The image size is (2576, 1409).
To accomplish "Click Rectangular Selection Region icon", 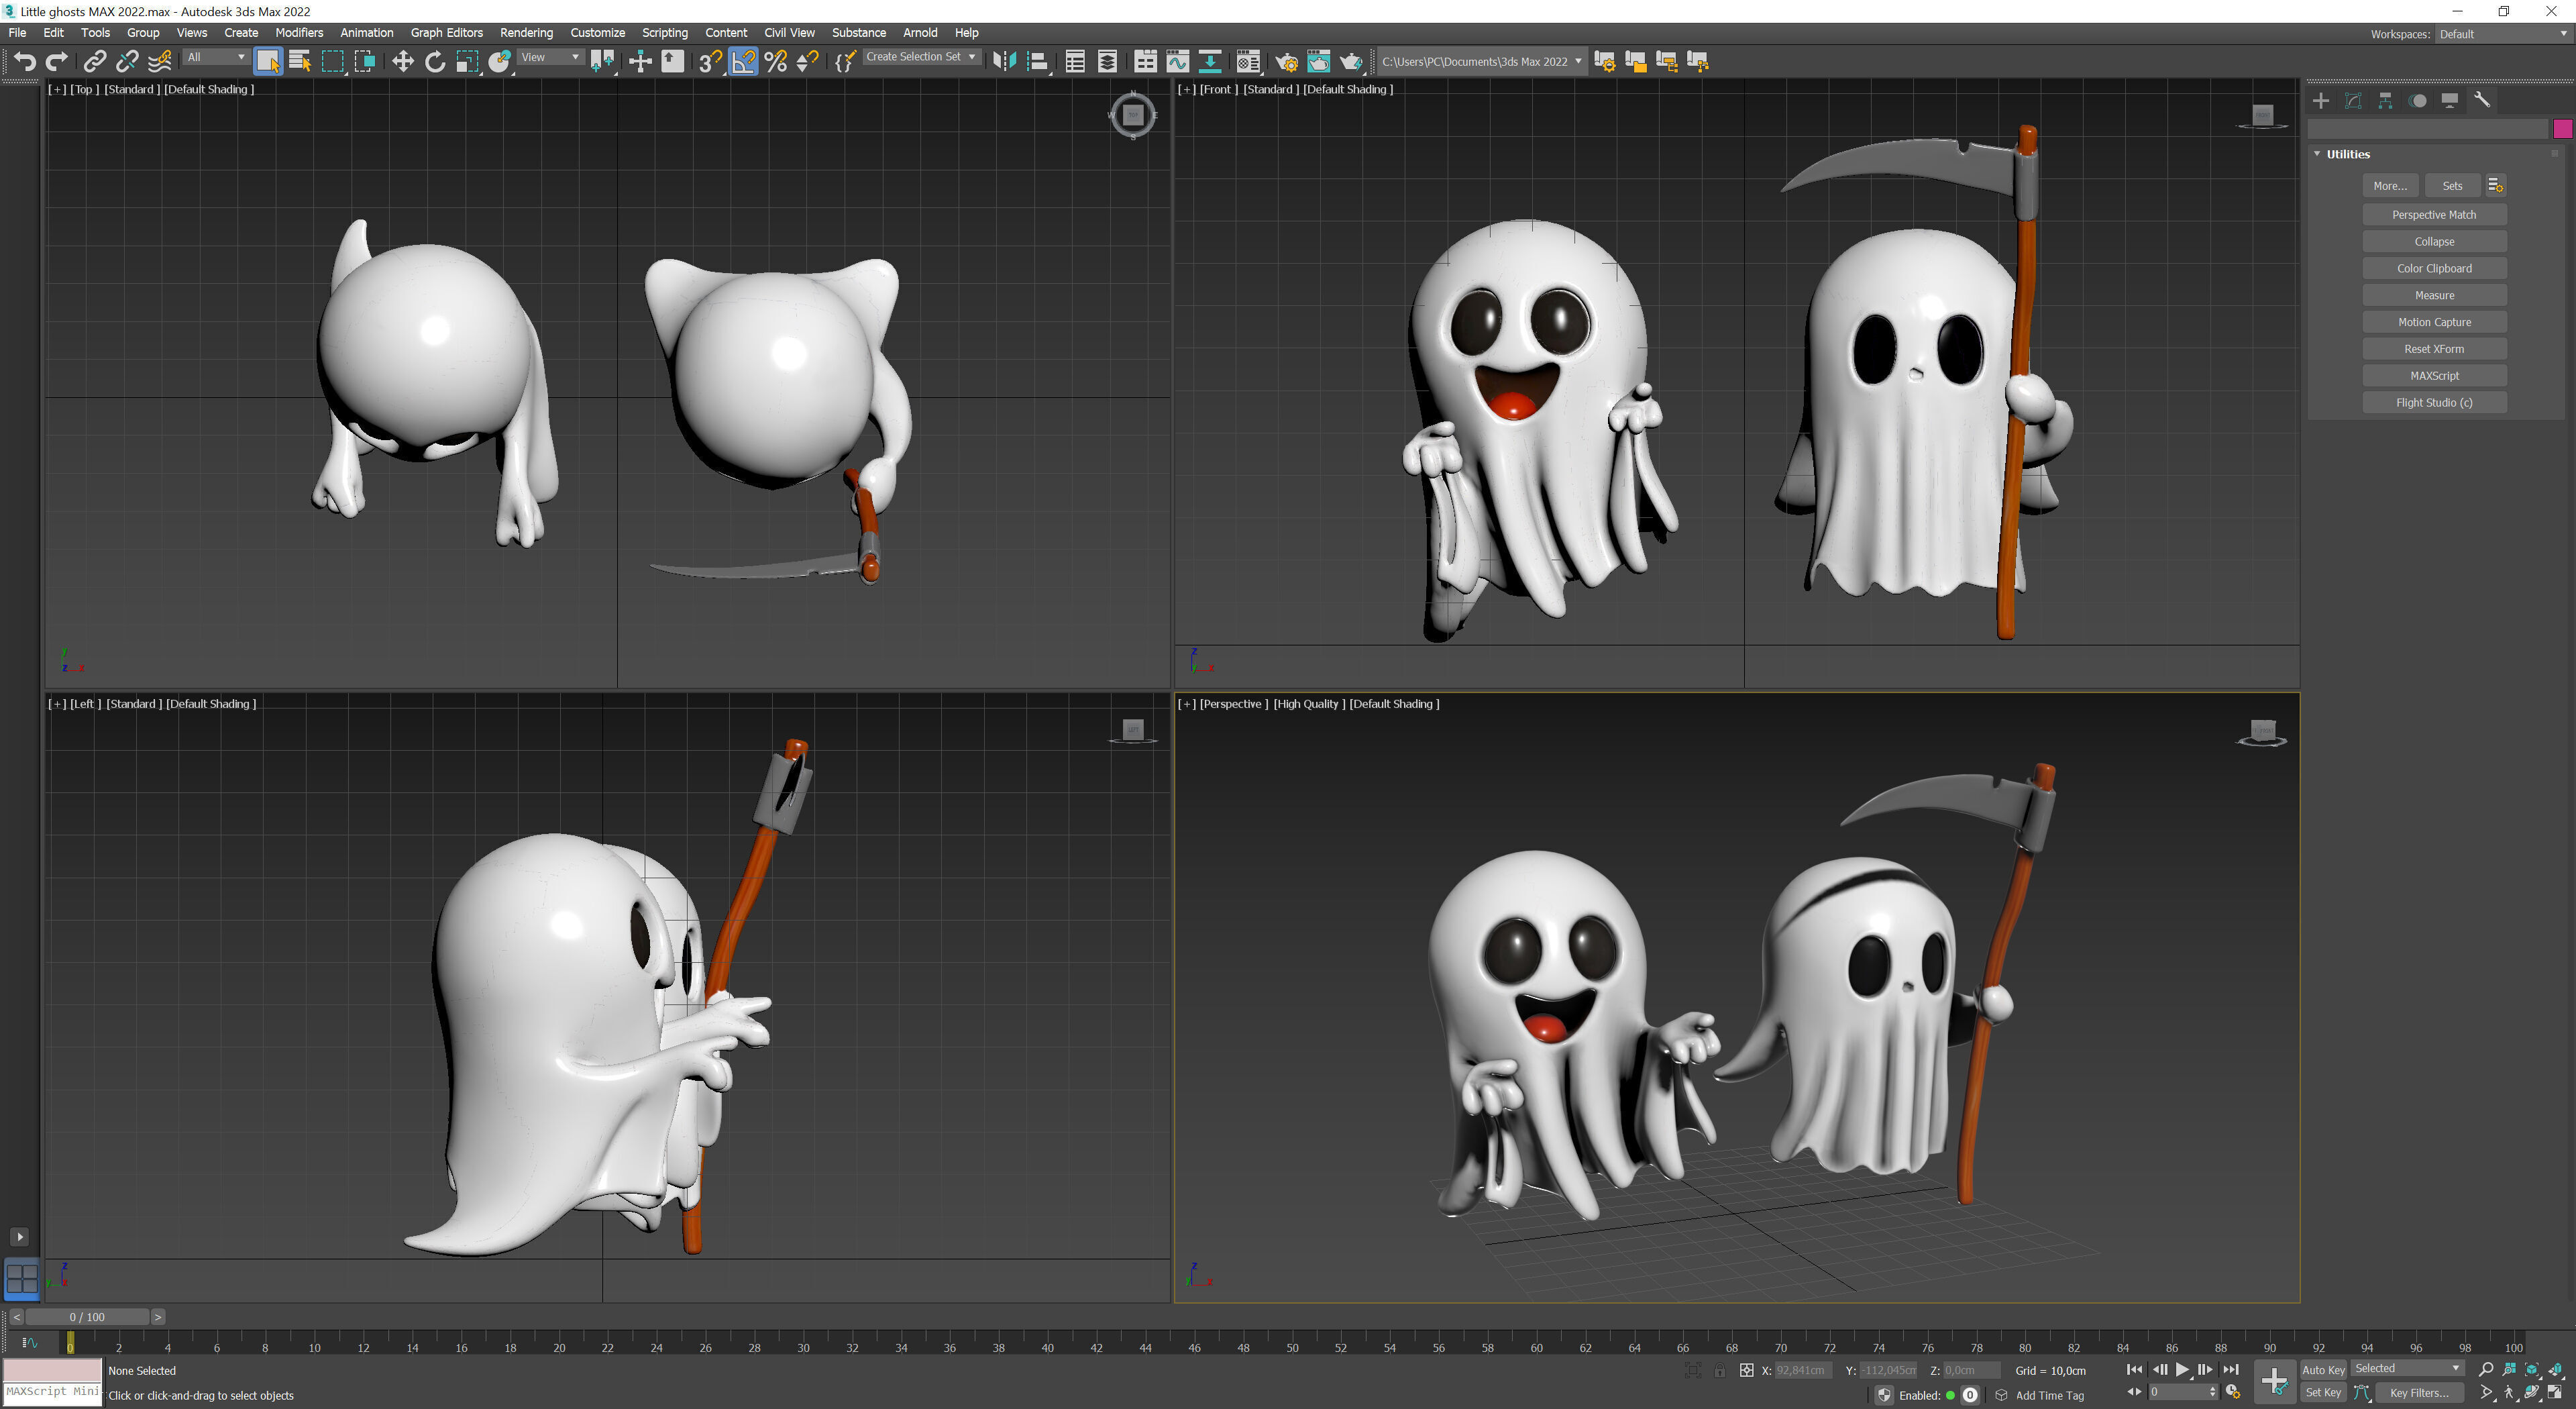I will click(x=332, y=62).
